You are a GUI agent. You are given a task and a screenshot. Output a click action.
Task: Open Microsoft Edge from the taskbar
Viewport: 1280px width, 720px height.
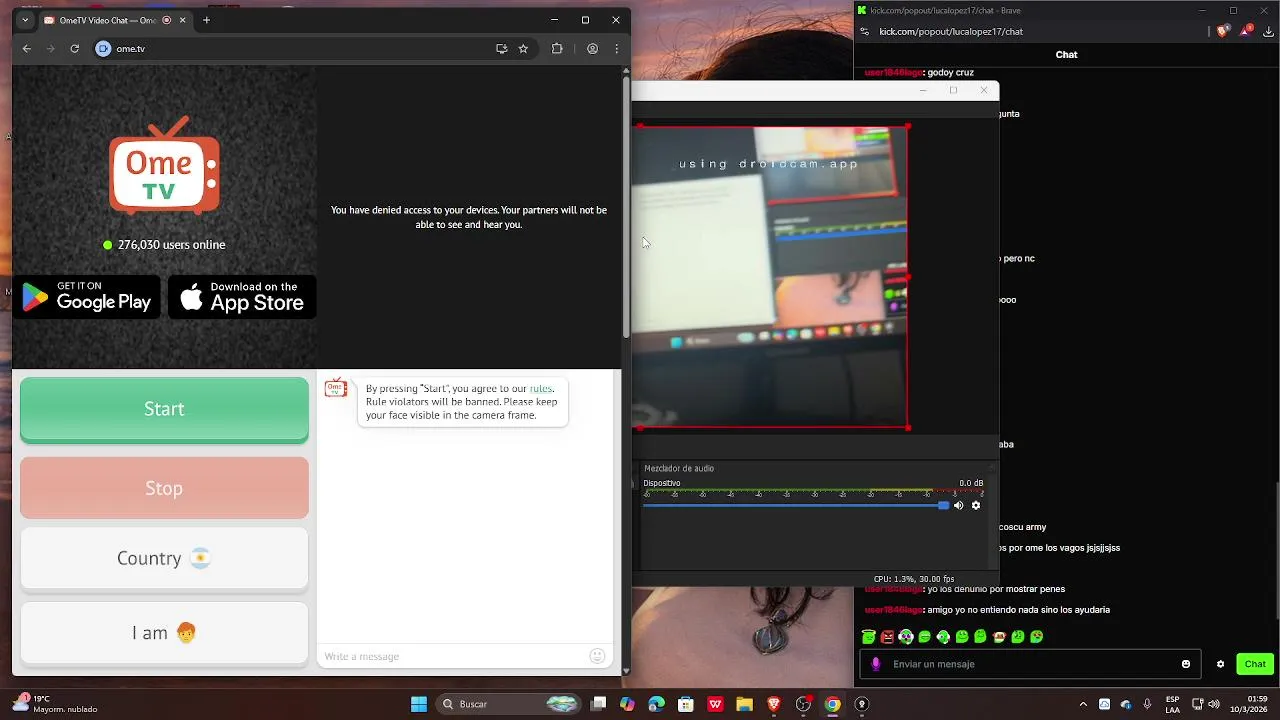pos(656,704)
